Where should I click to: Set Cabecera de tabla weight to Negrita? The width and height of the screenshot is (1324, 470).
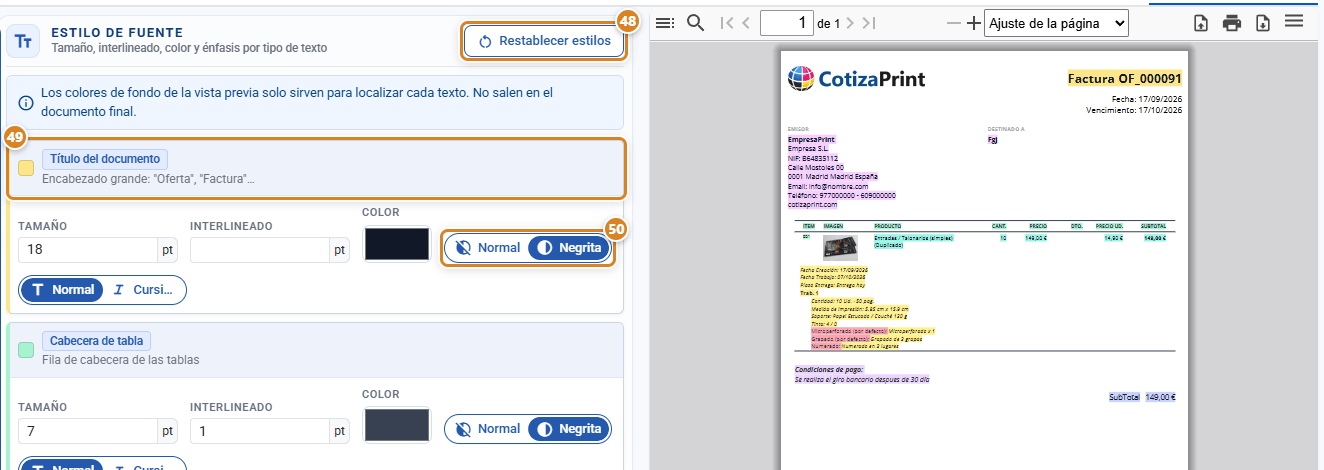point(569,428)
